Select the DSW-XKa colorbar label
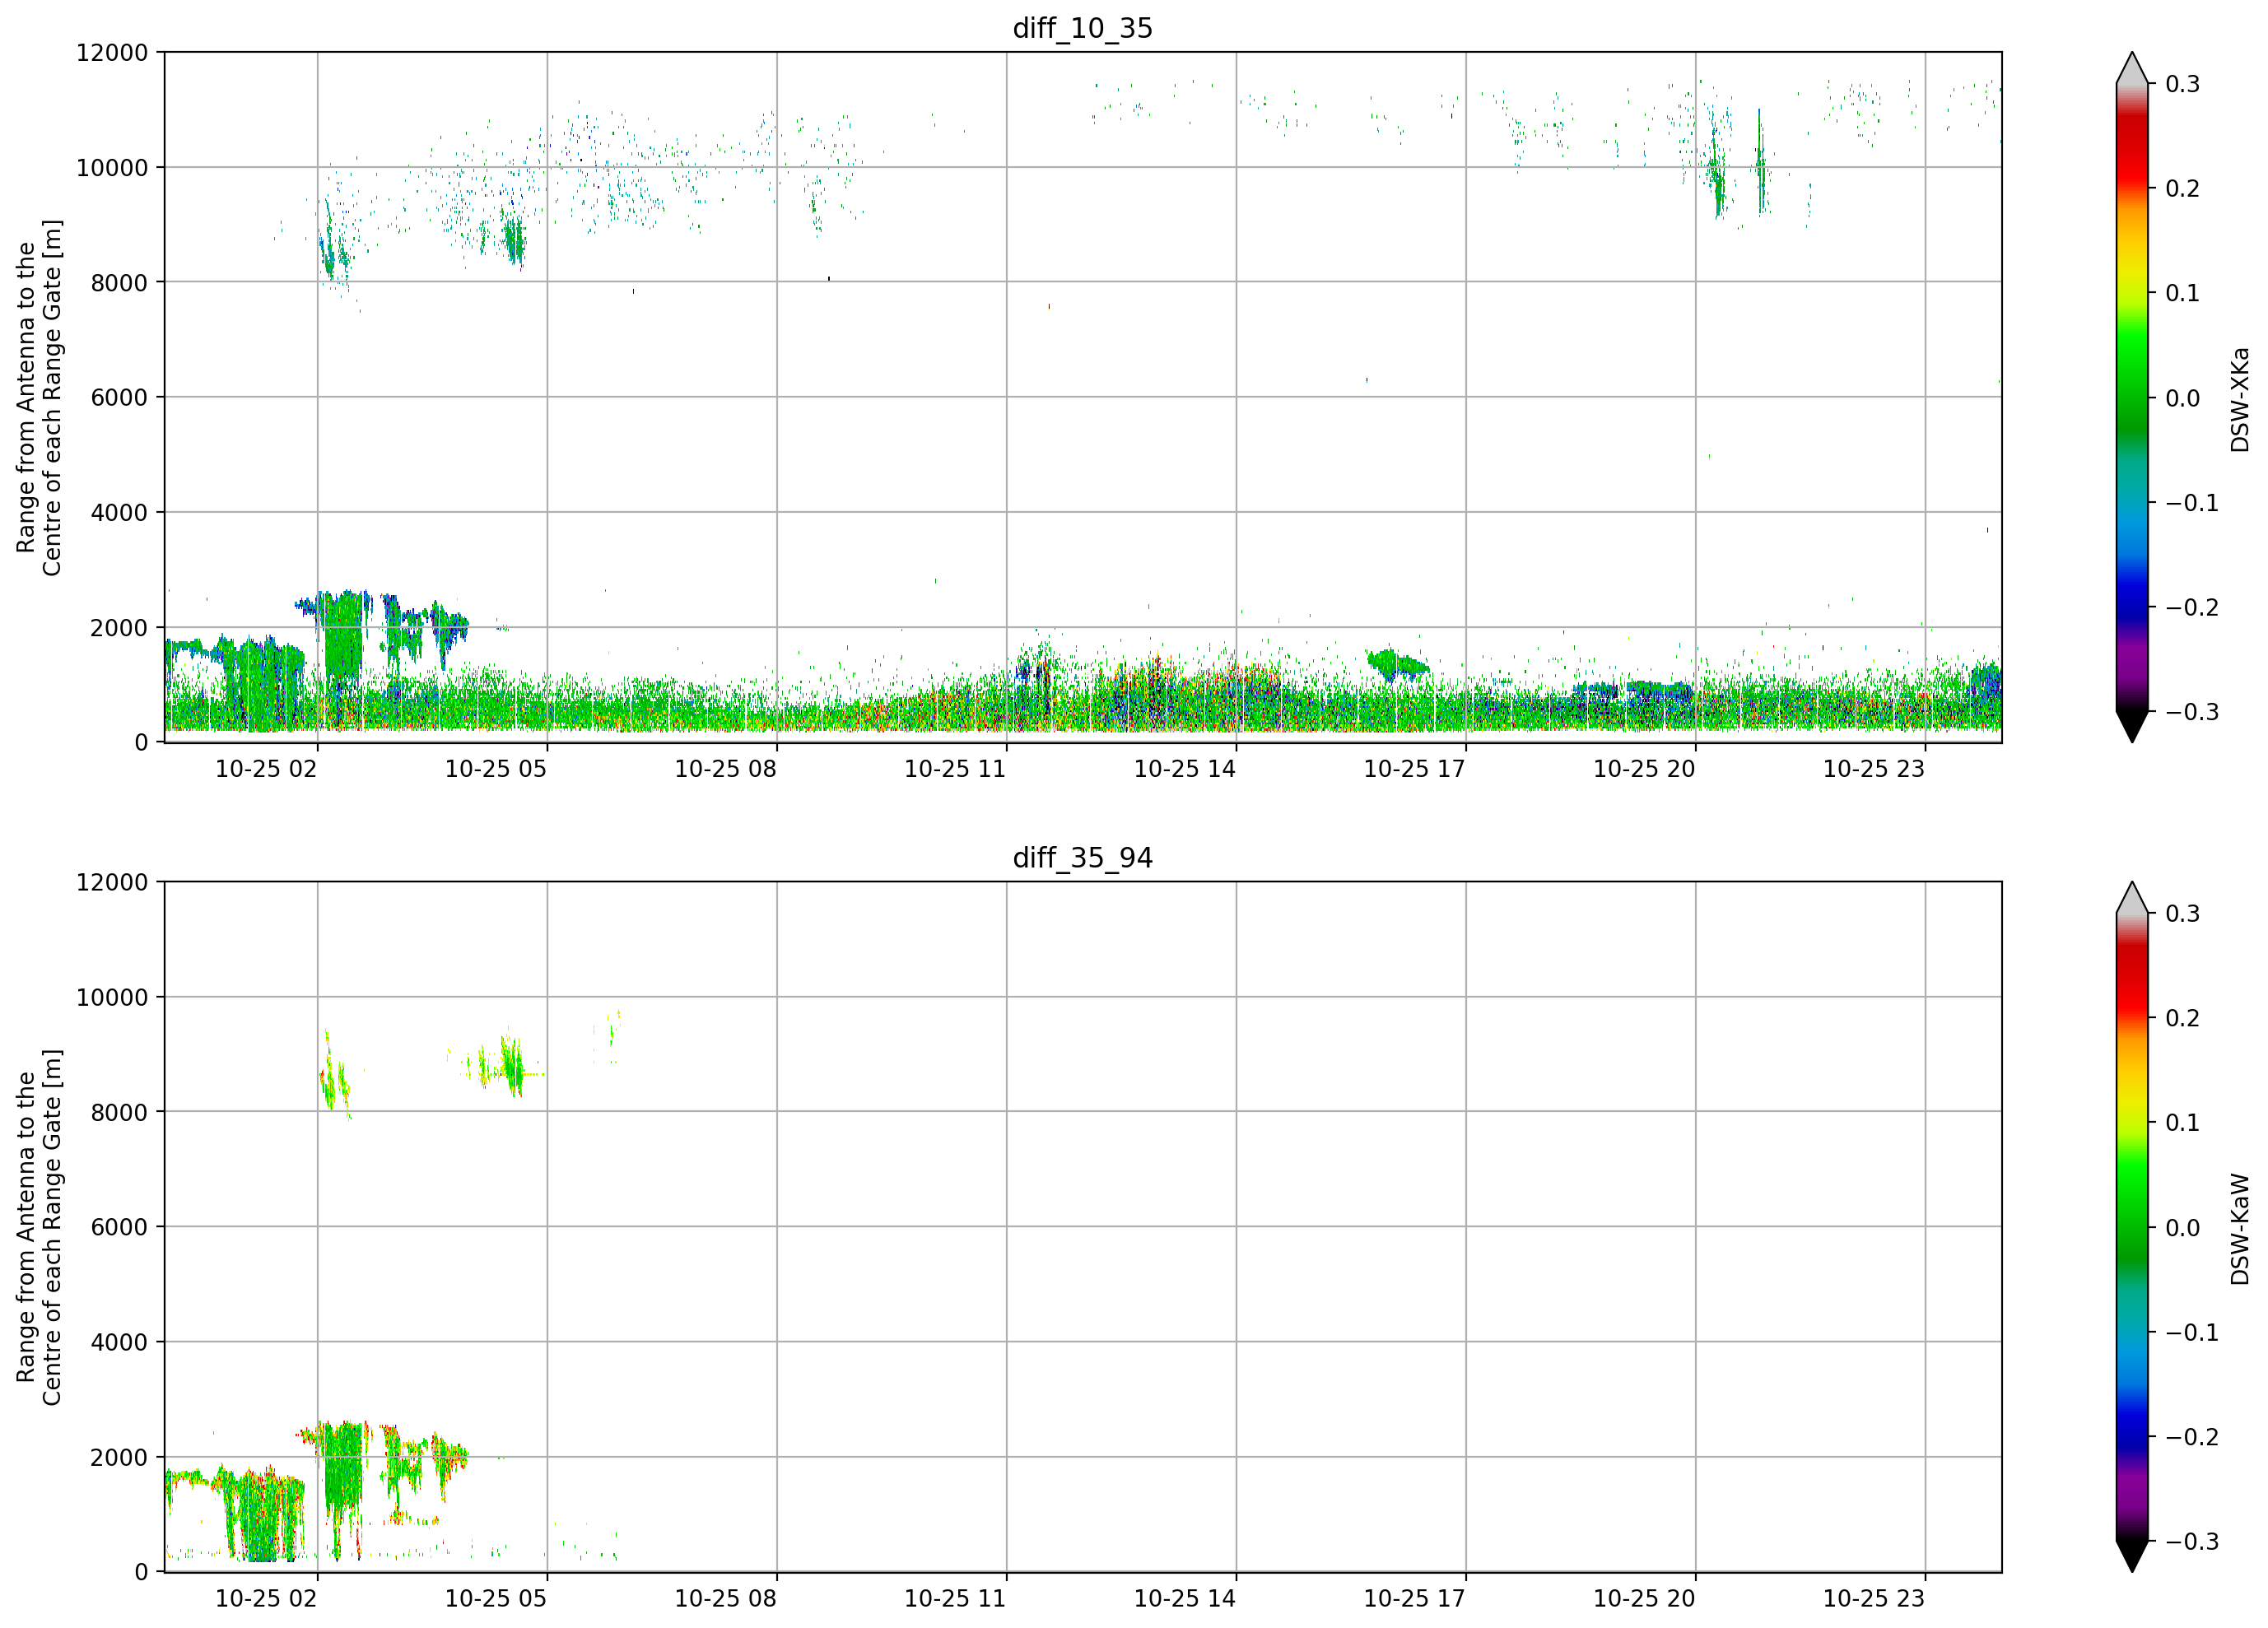Screen dimensions: 2268x1628 coord(2239,399)
